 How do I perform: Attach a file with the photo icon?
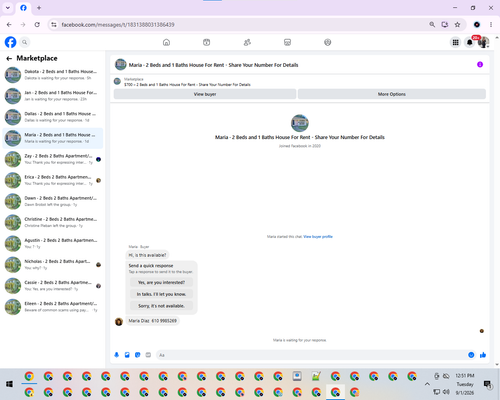coord(127,355)
